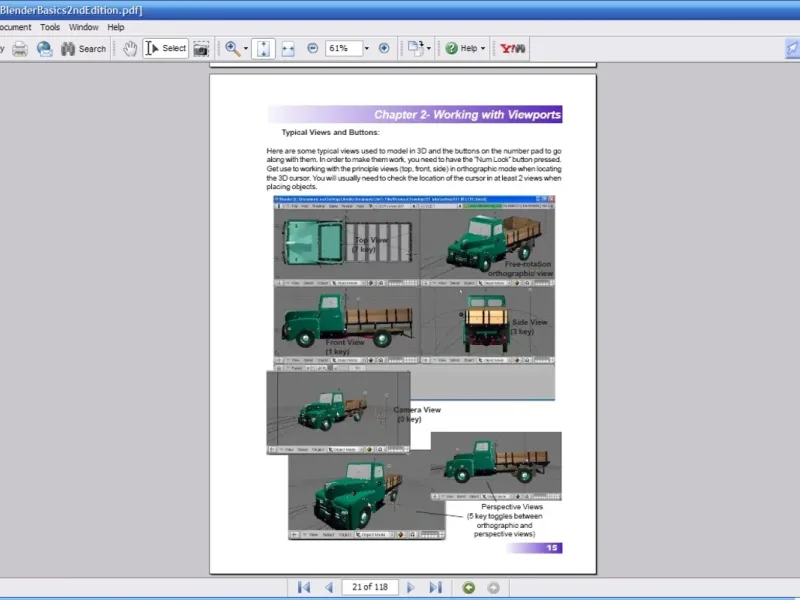Expand the Help dropdown
This screenshot has width=800, height=600.
coord(484,48)
